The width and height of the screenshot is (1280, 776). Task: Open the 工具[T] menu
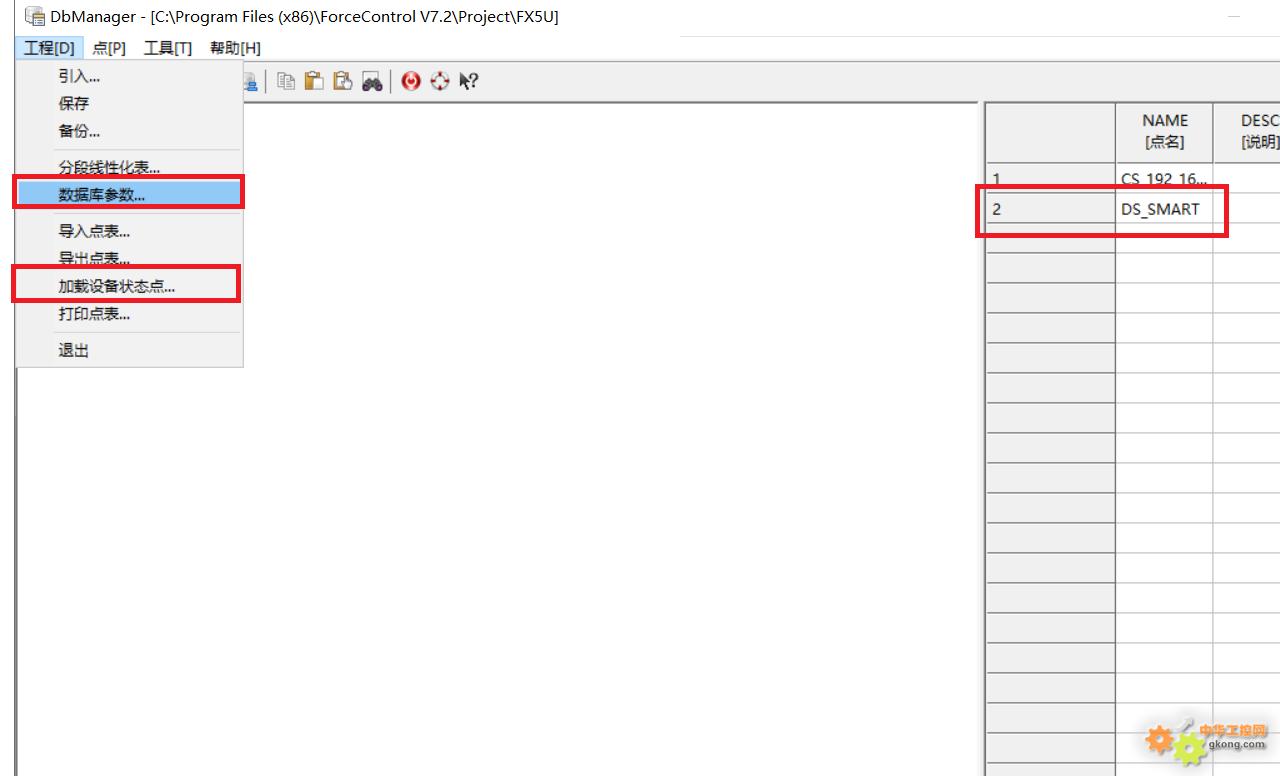point(168,48)
